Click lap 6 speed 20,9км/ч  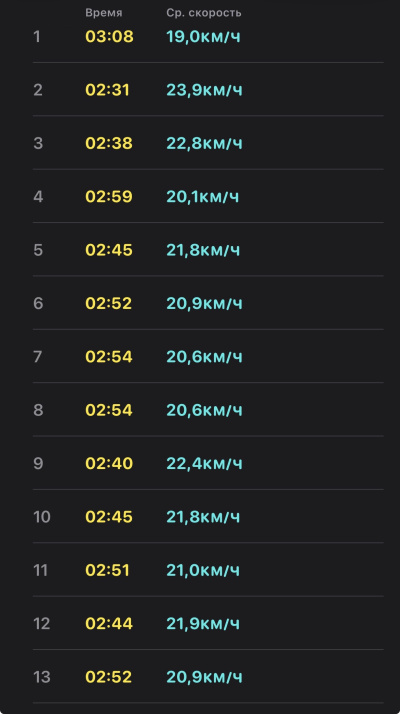pos(204,303)
